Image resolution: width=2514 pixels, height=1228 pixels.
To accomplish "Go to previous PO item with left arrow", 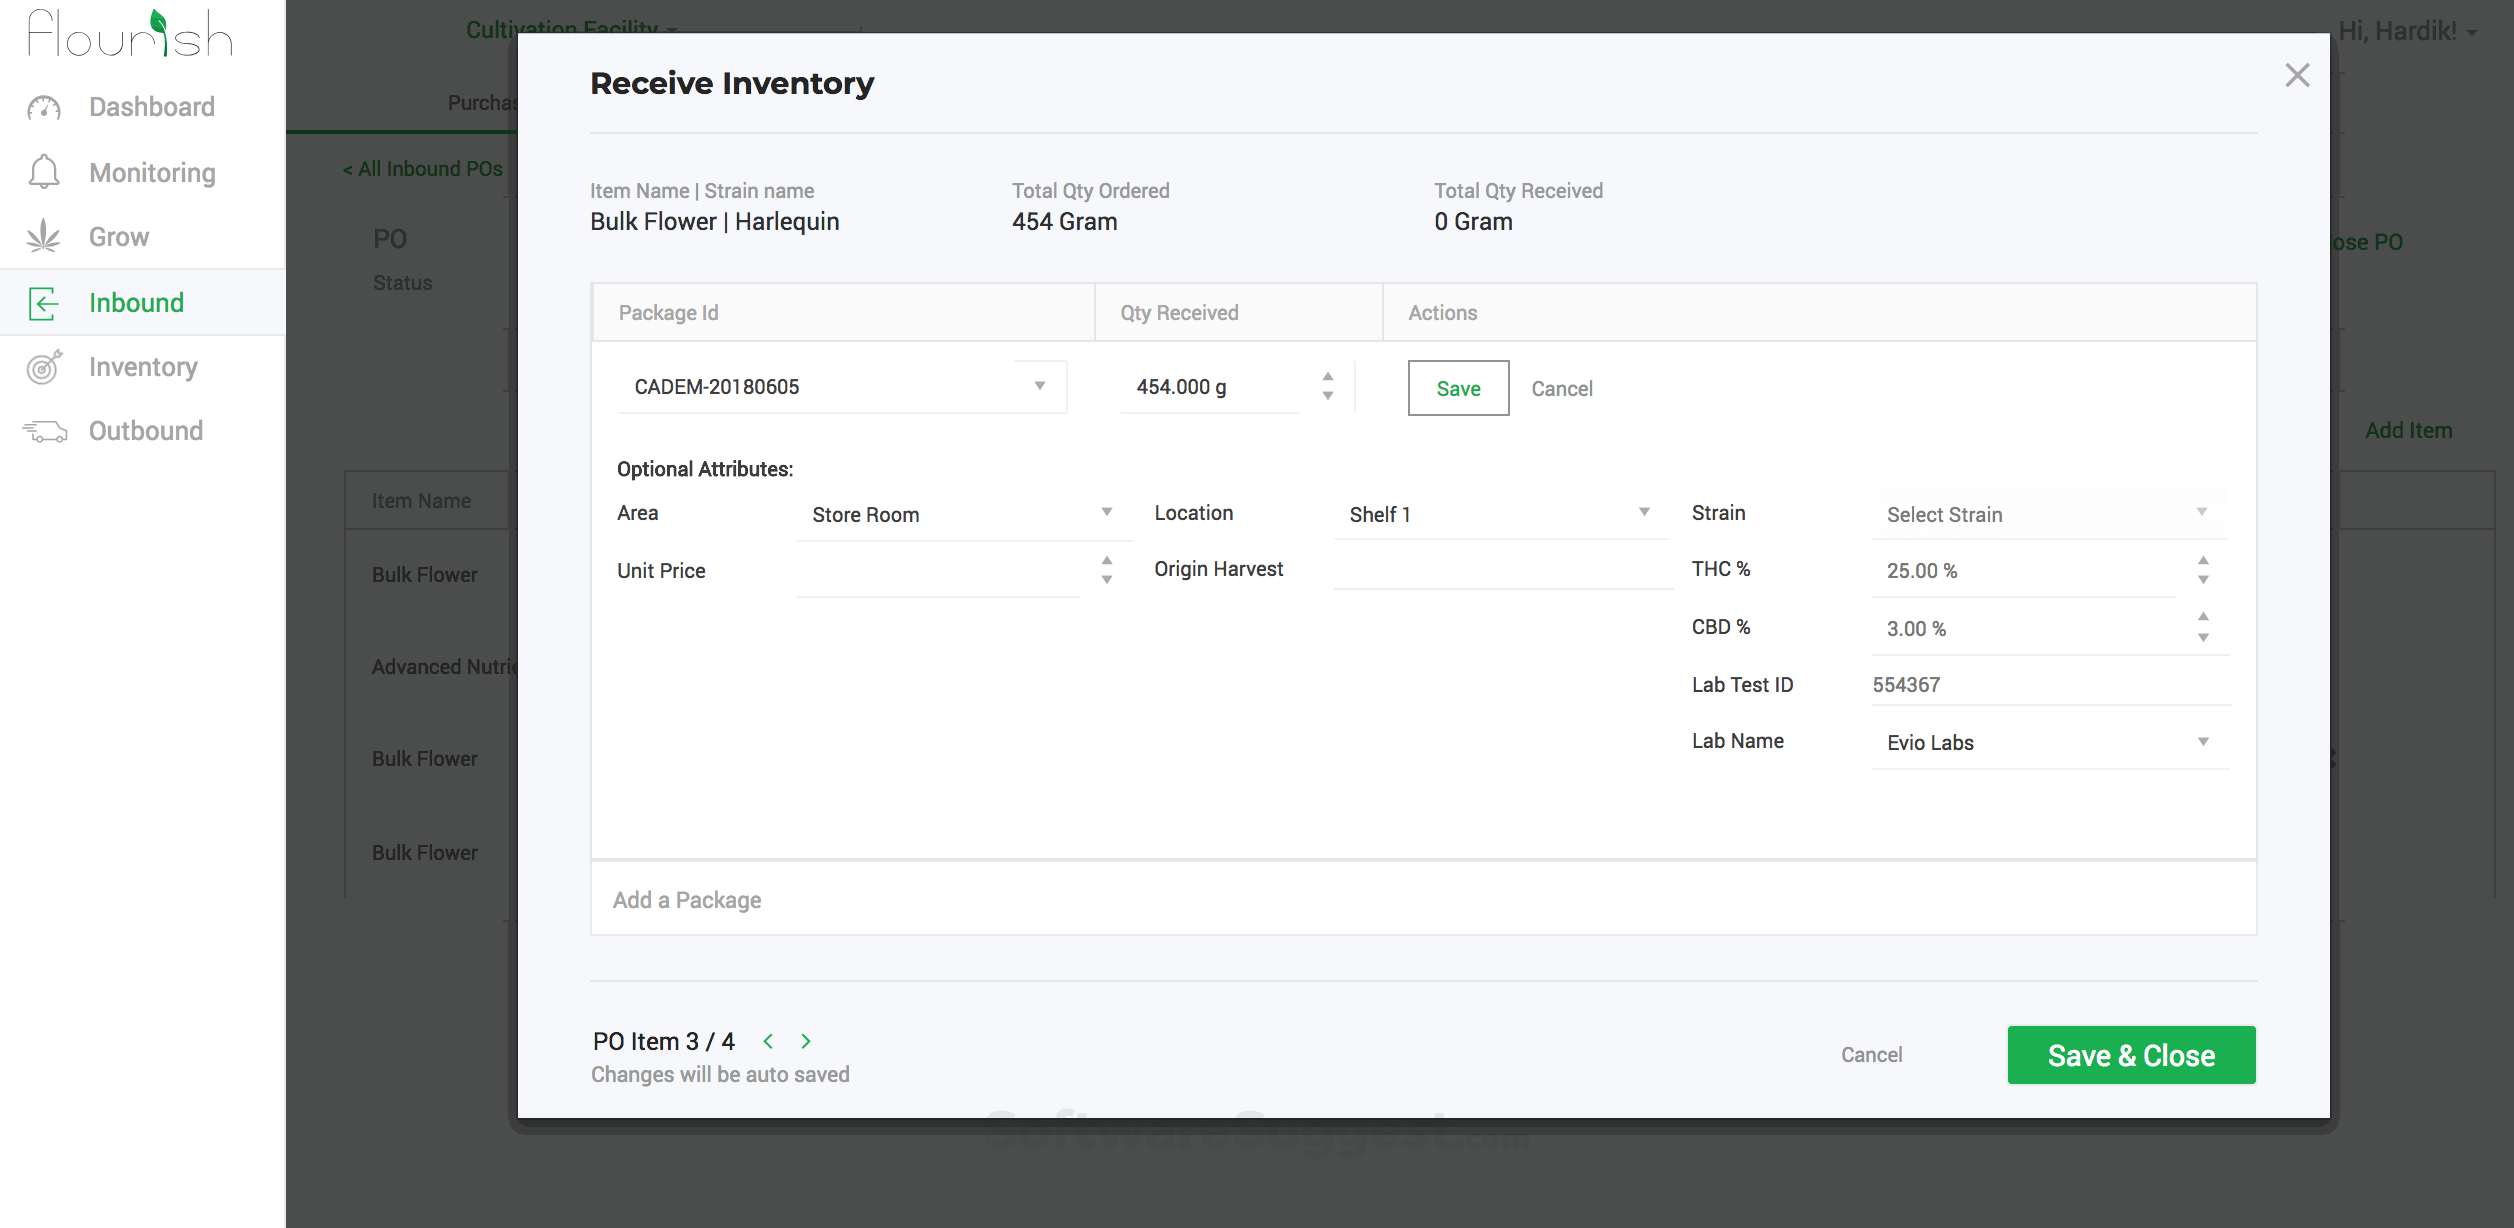I will [768, 1040].
